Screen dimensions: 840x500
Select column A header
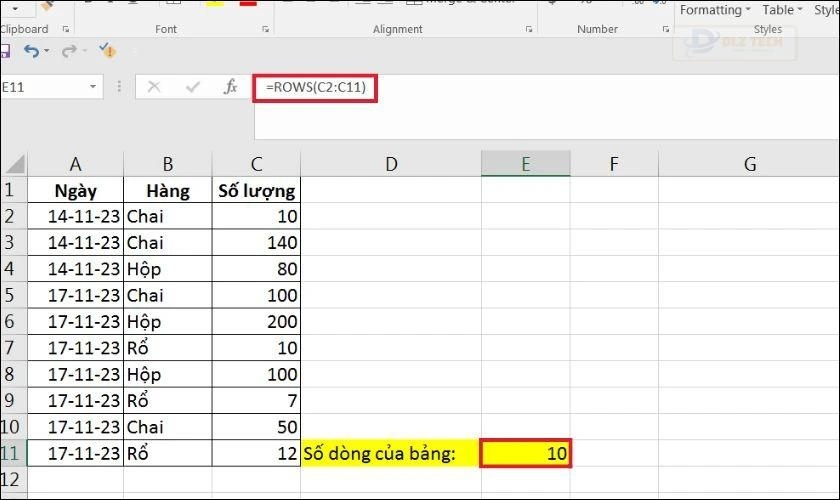(76, 164)
